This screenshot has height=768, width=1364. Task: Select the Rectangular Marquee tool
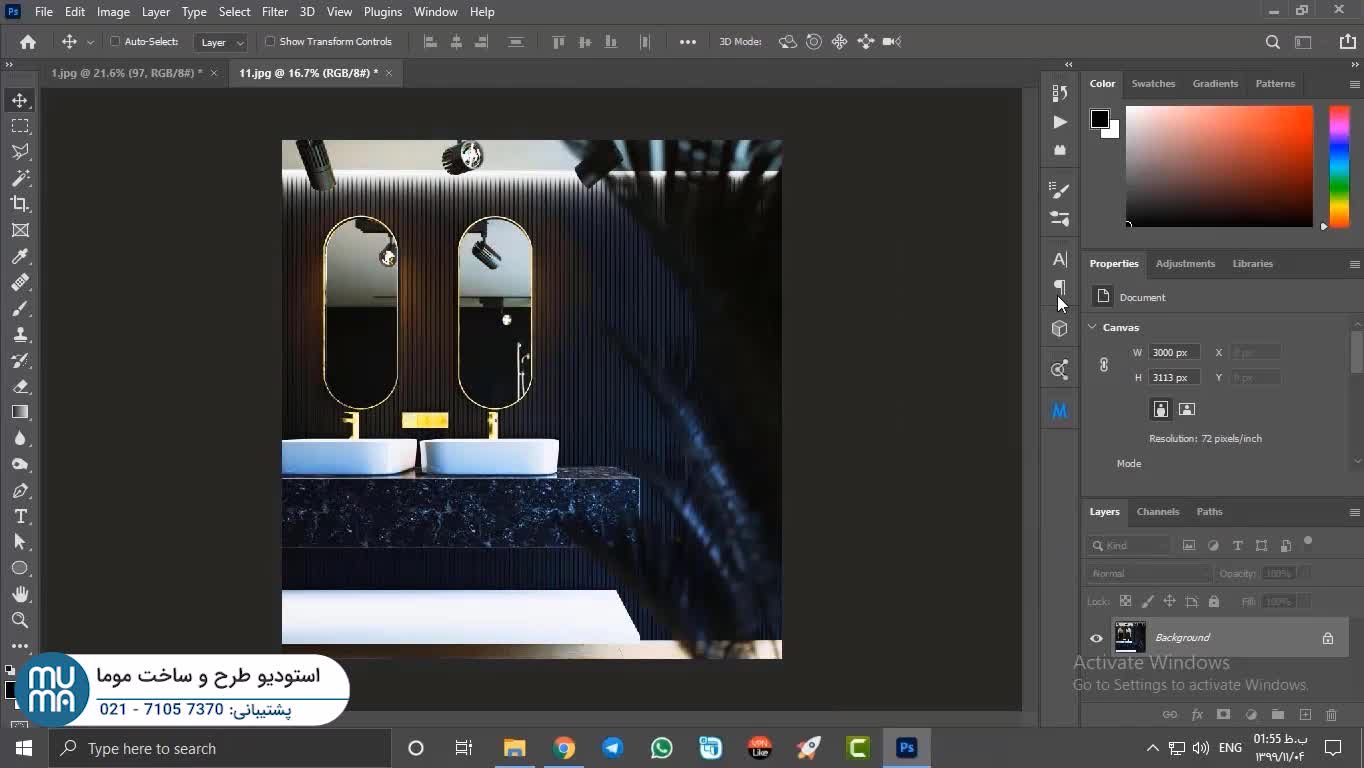tap(20, 126)
